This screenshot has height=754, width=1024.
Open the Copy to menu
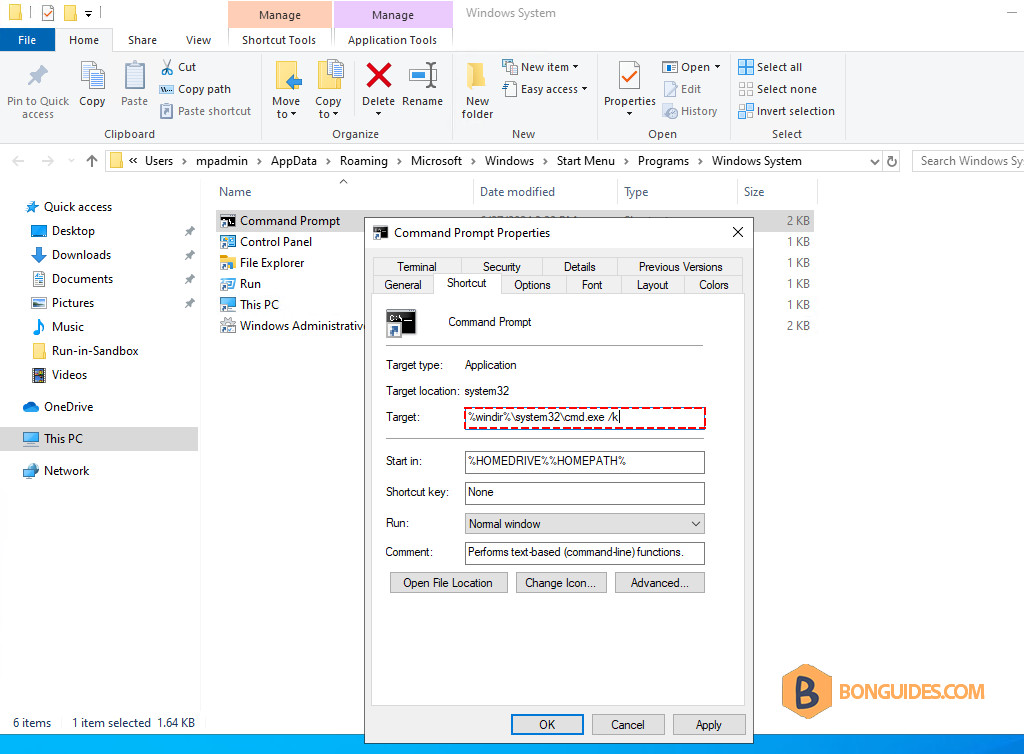(328, 89)
